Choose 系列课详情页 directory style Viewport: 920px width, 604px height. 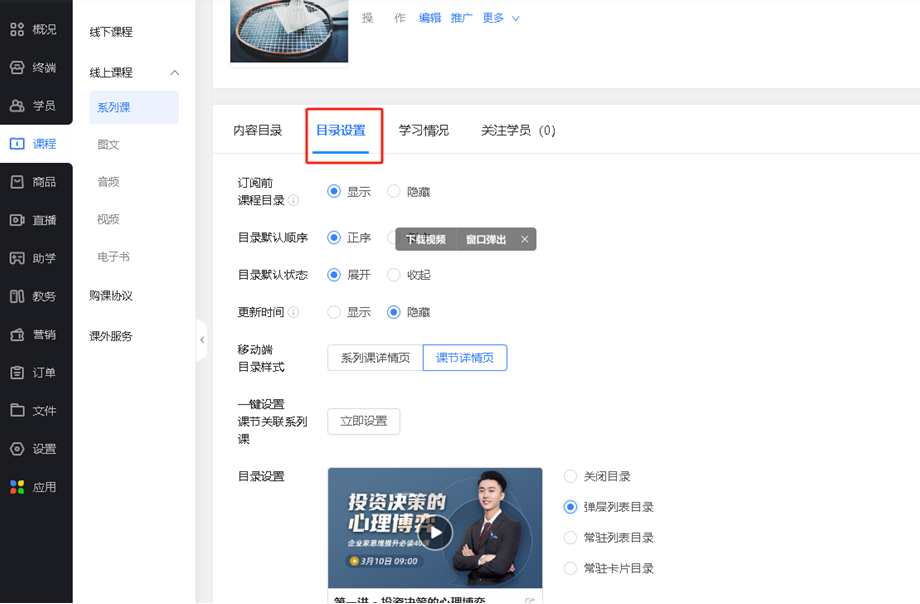[375, 358]
